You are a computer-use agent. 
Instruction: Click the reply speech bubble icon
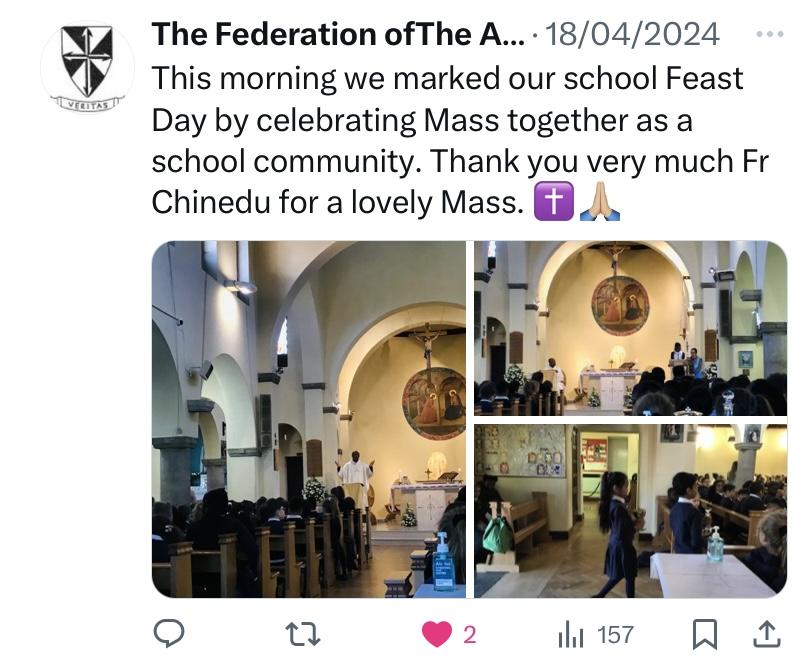[169, 634]
